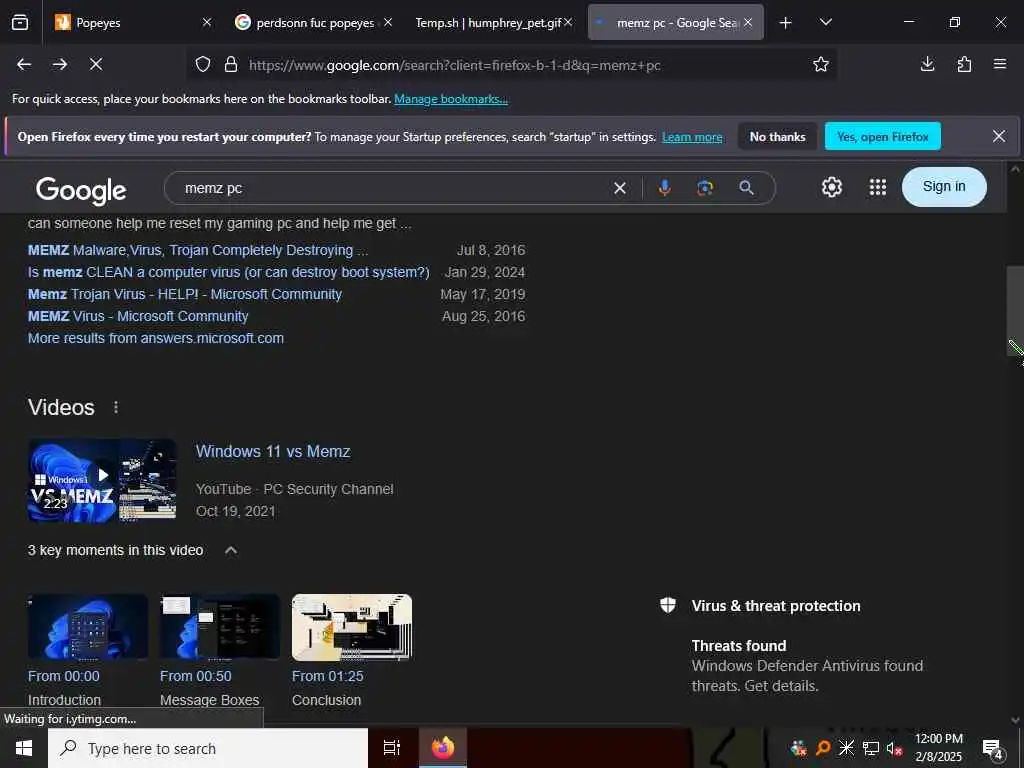Click Learn more in startup banner
The width and height of the screenshot is (1024, 768).
coord(692,137)
